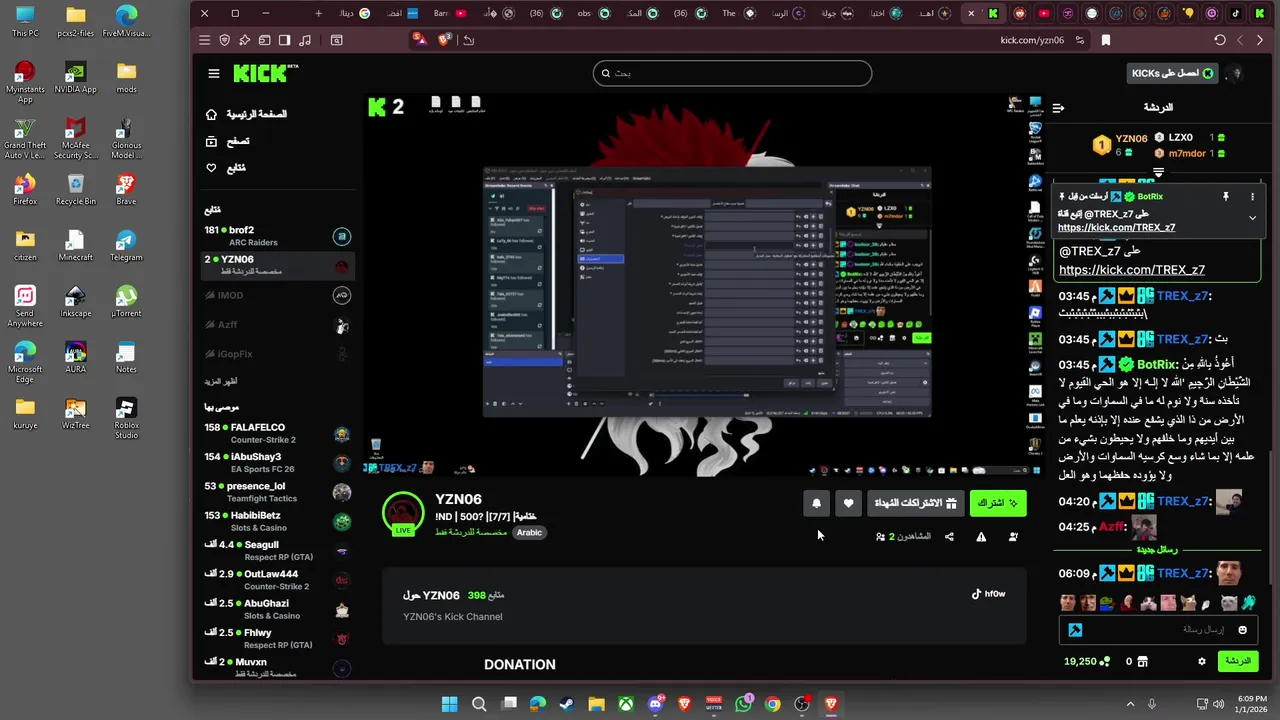Viewport: 1280px width, 720px height.
Task: Open Windows Start menu
Action: pyautogui.click(x=449, y=704)
